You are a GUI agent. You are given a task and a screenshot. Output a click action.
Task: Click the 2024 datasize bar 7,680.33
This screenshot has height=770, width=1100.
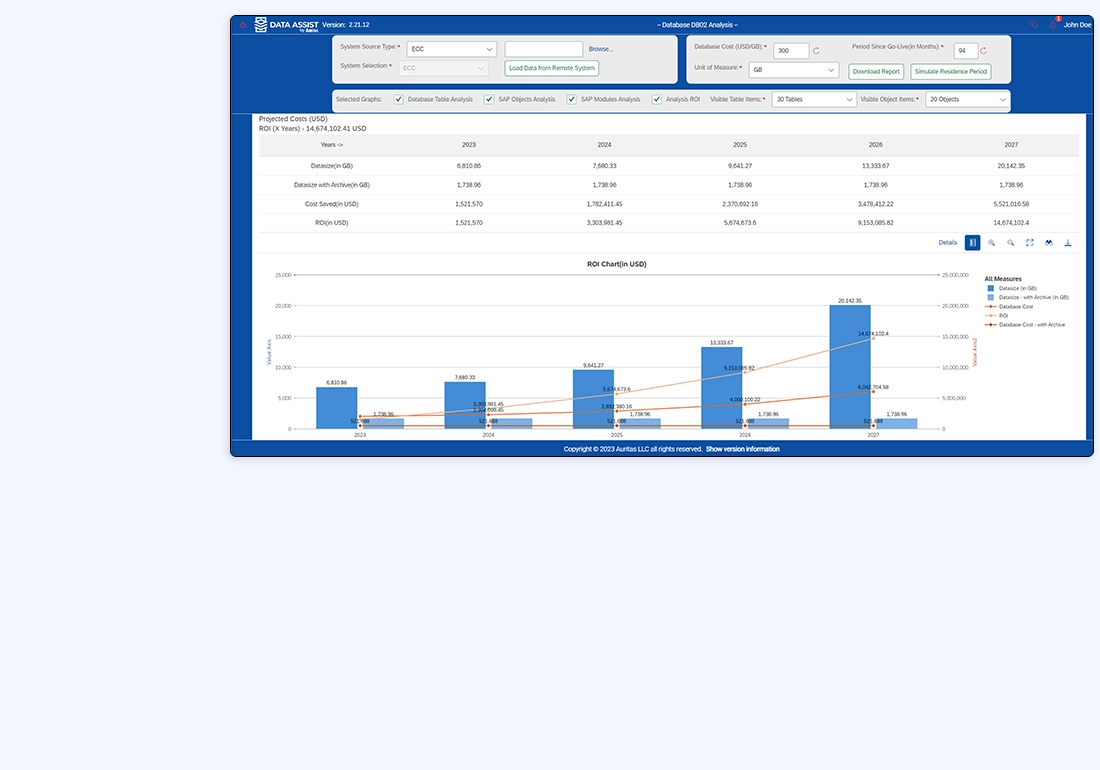click(465, 405)
